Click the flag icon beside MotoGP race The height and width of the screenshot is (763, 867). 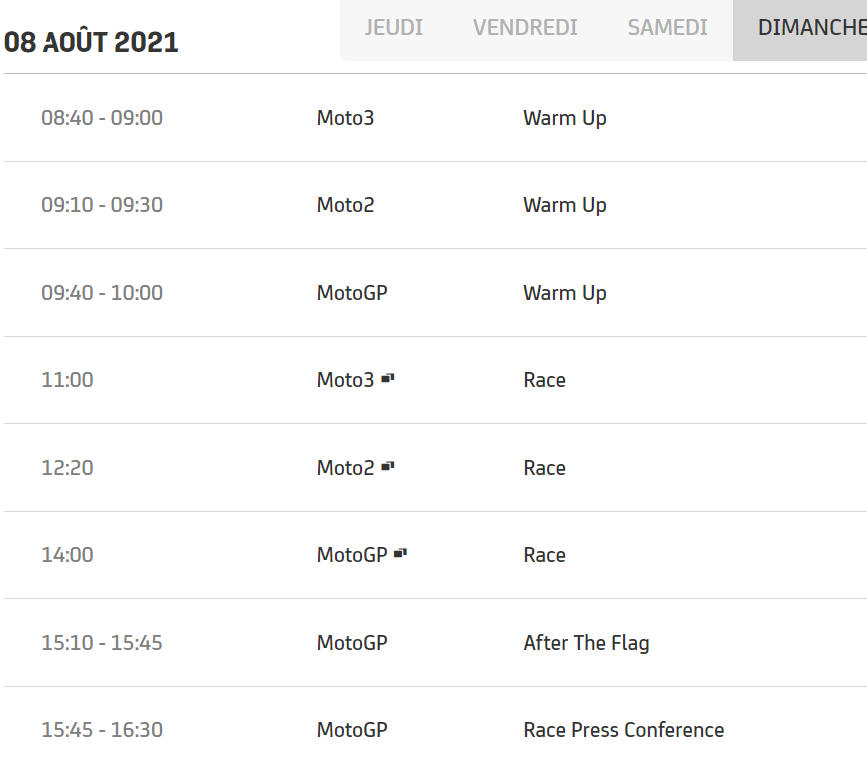tap(400, 553)
